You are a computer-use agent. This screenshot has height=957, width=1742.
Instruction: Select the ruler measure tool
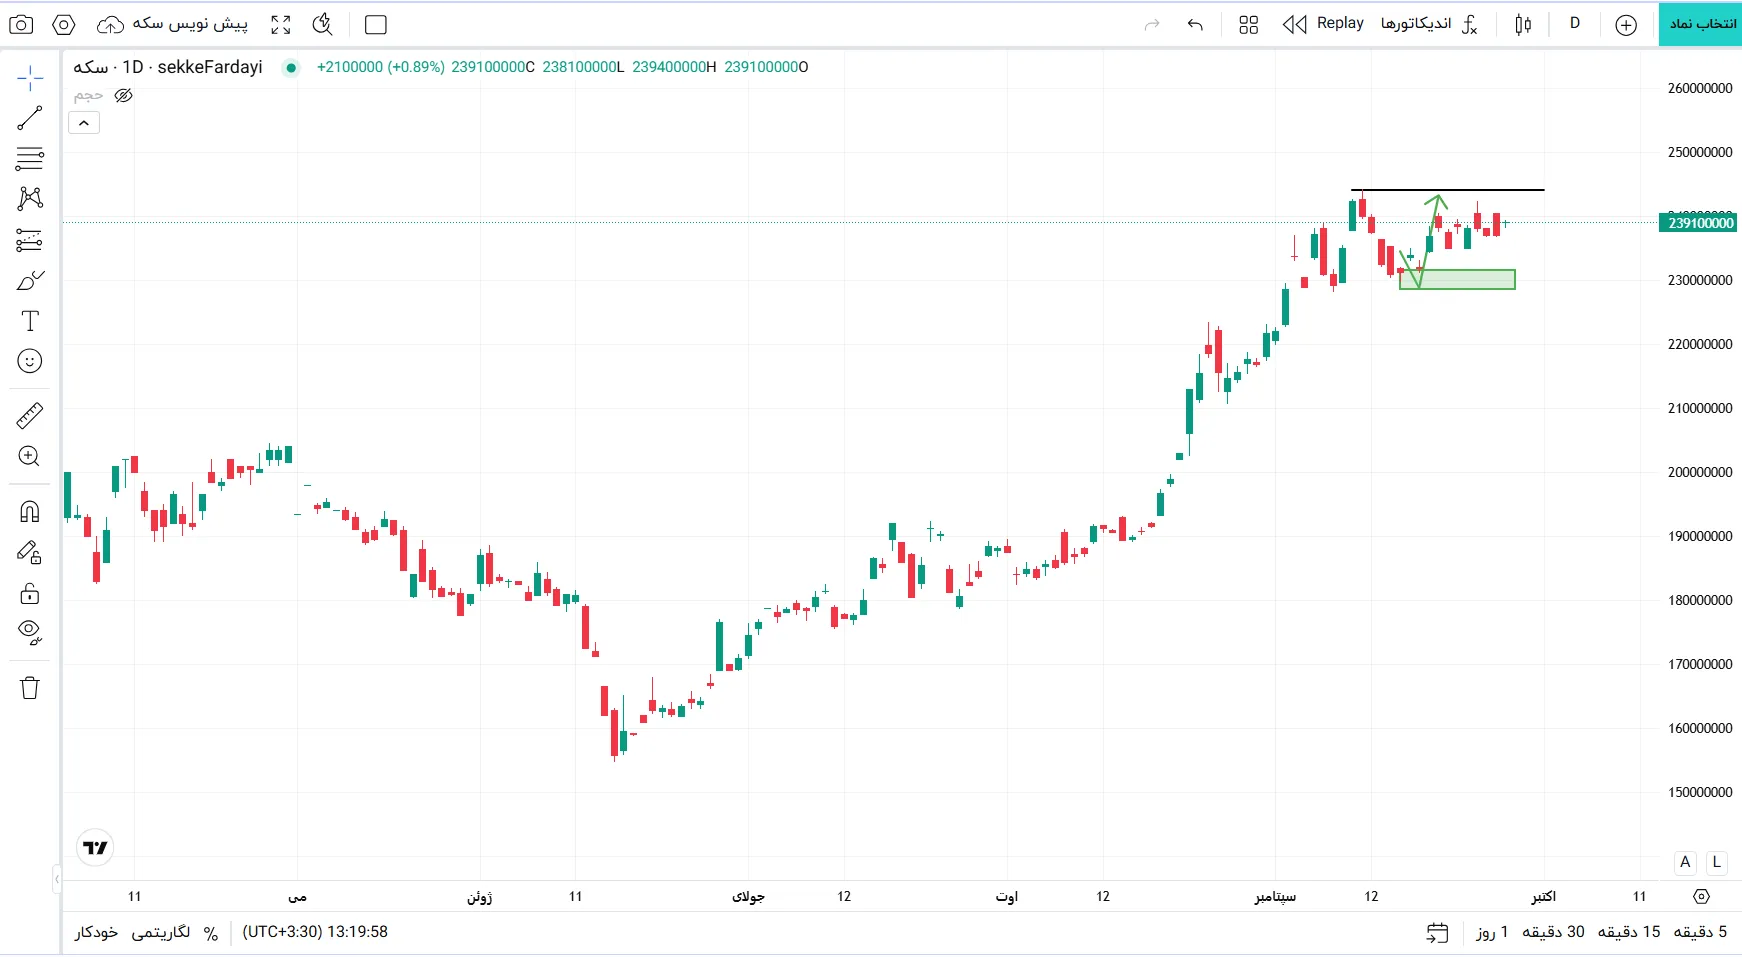pos(30,415)
